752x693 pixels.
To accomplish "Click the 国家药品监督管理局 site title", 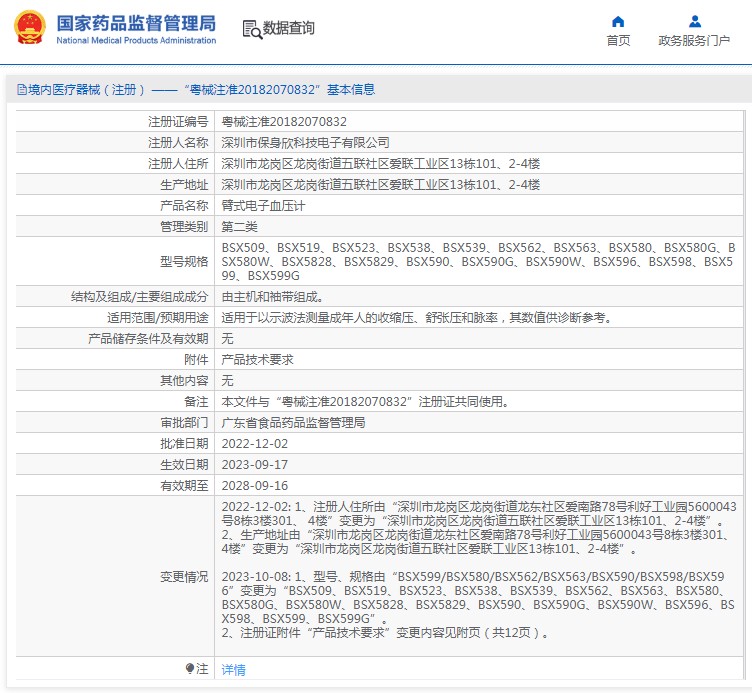I will [x=135, y=22].
